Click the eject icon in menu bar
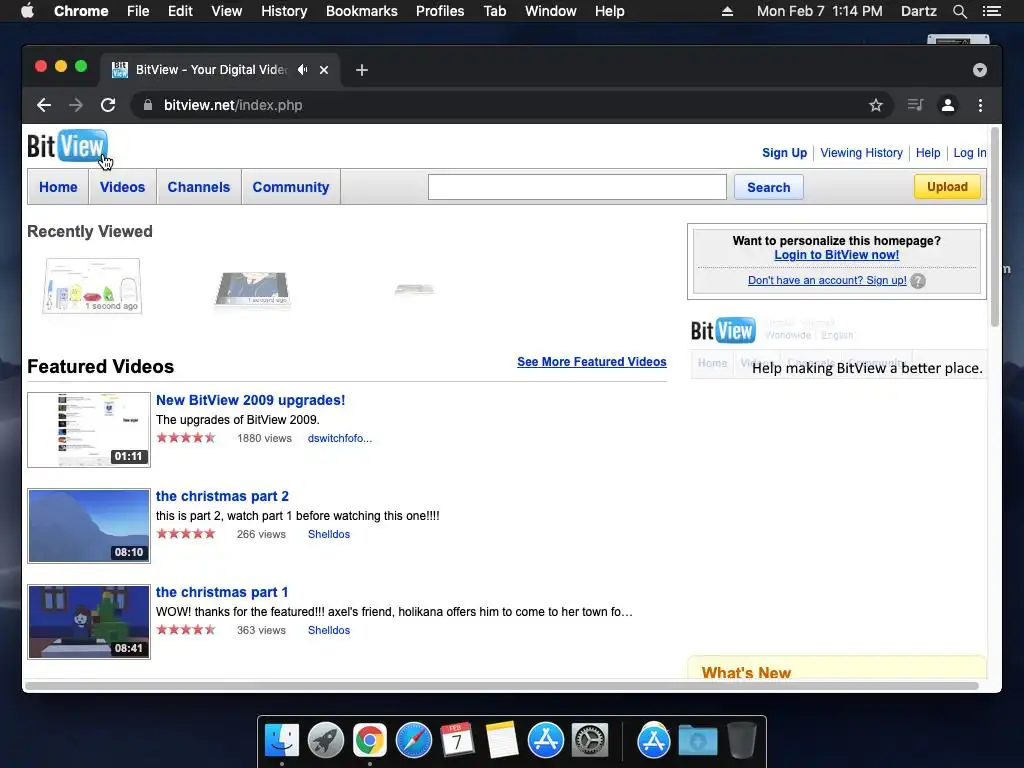The width and height of the screenshot is (1024, 768). pos(727,11)
